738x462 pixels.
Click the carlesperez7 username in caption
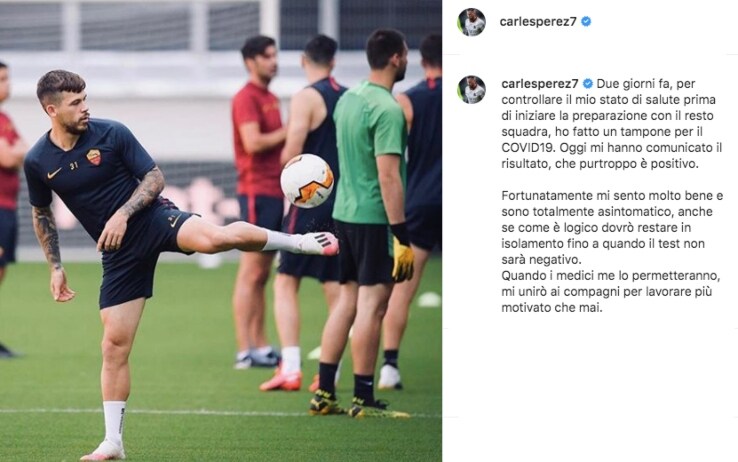coord(540,84)
